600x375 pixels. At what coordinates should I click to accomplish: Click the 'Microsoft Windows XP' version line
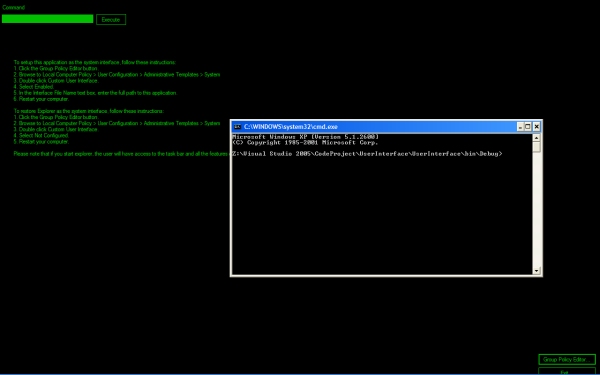305,137
